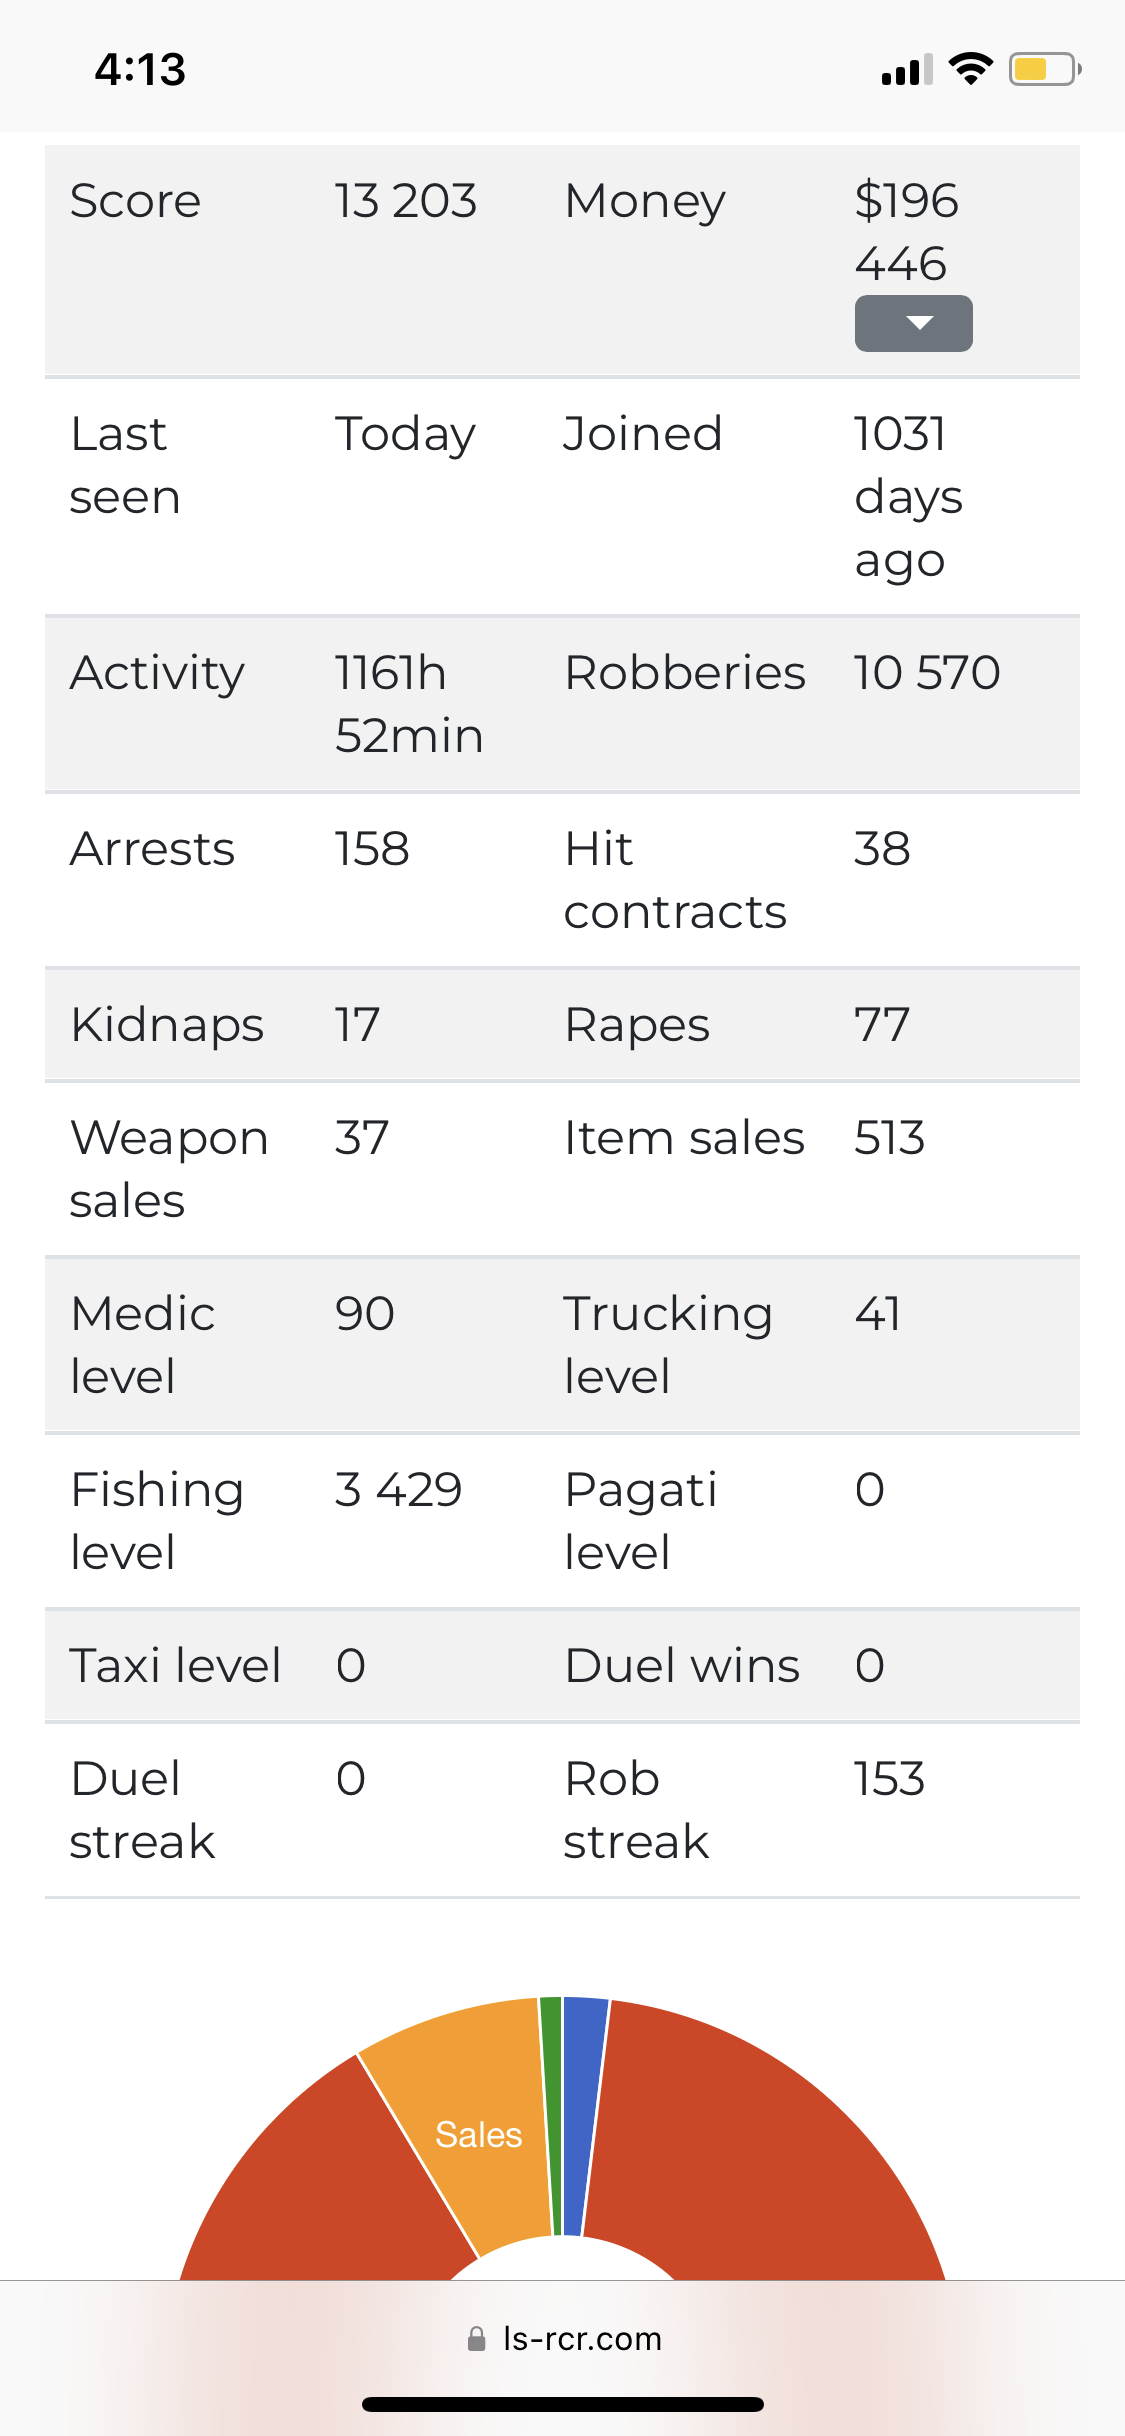Tap the Activity time 1161h 52min

pos(409,704)
